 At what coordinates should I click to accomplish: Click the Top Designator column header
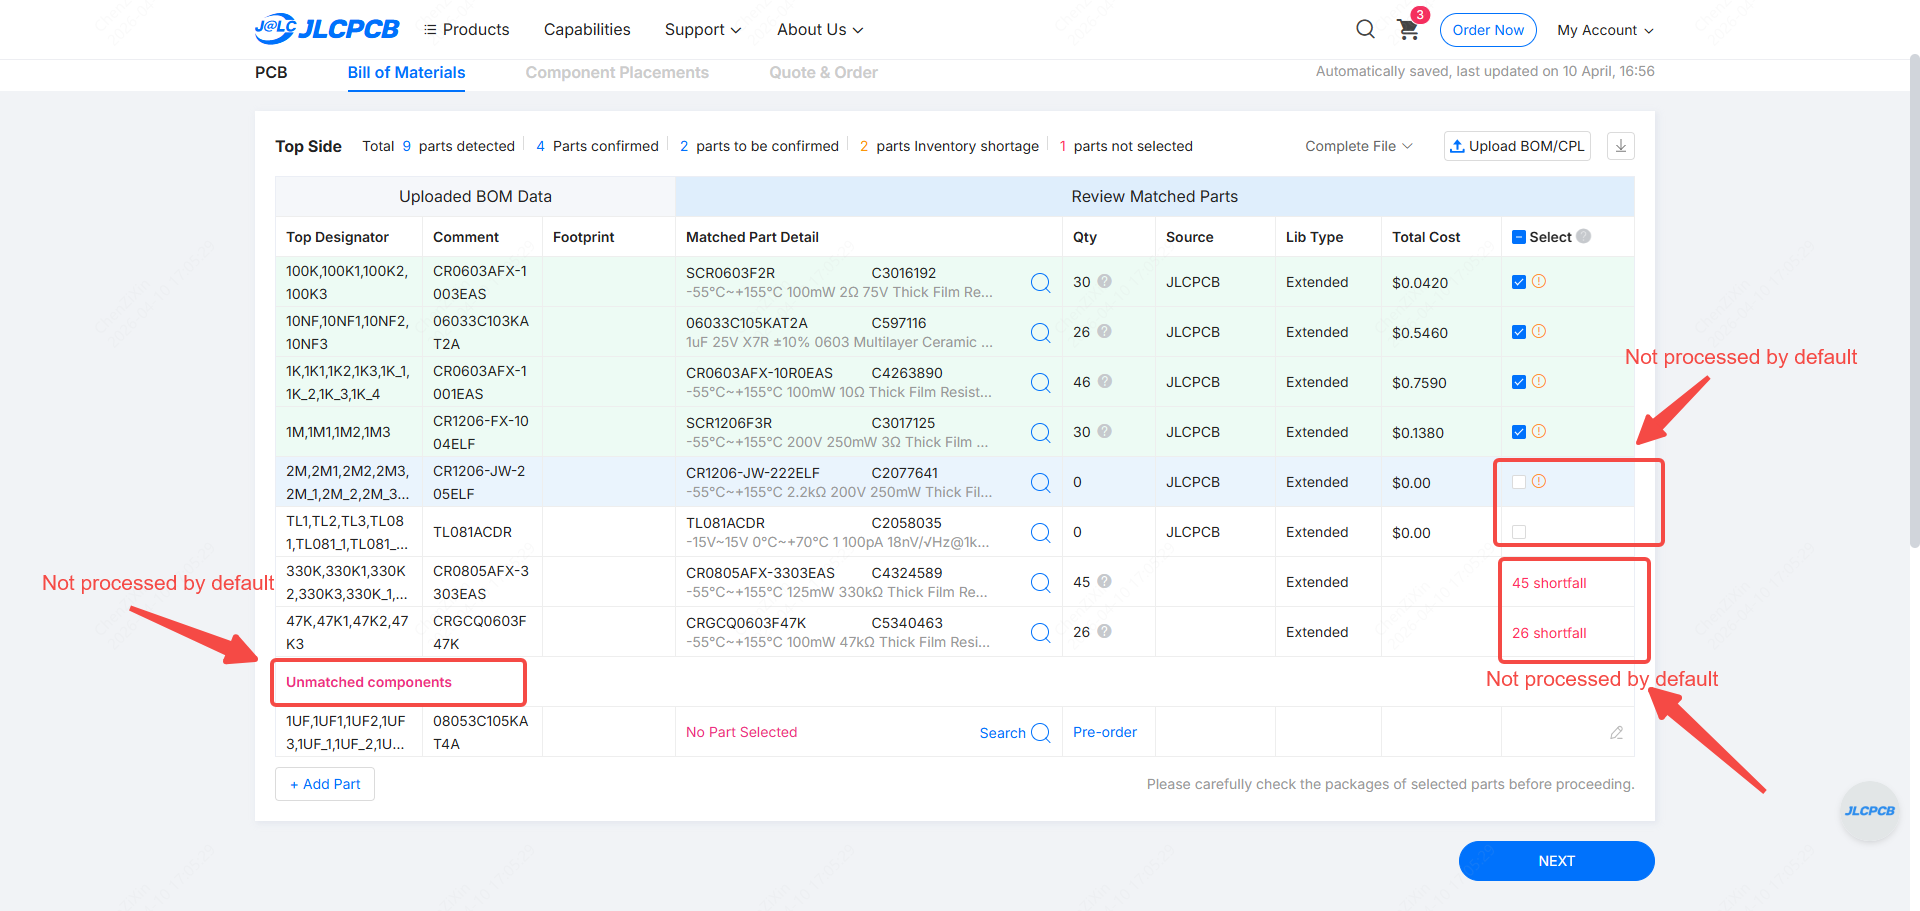click(x=337, y=237)
